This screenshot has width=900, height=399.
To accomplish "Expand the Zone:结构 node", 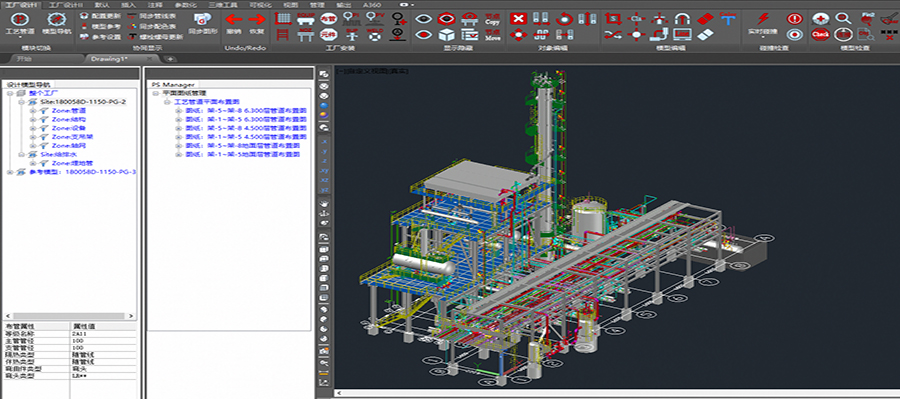I will [x=33, y=119].
